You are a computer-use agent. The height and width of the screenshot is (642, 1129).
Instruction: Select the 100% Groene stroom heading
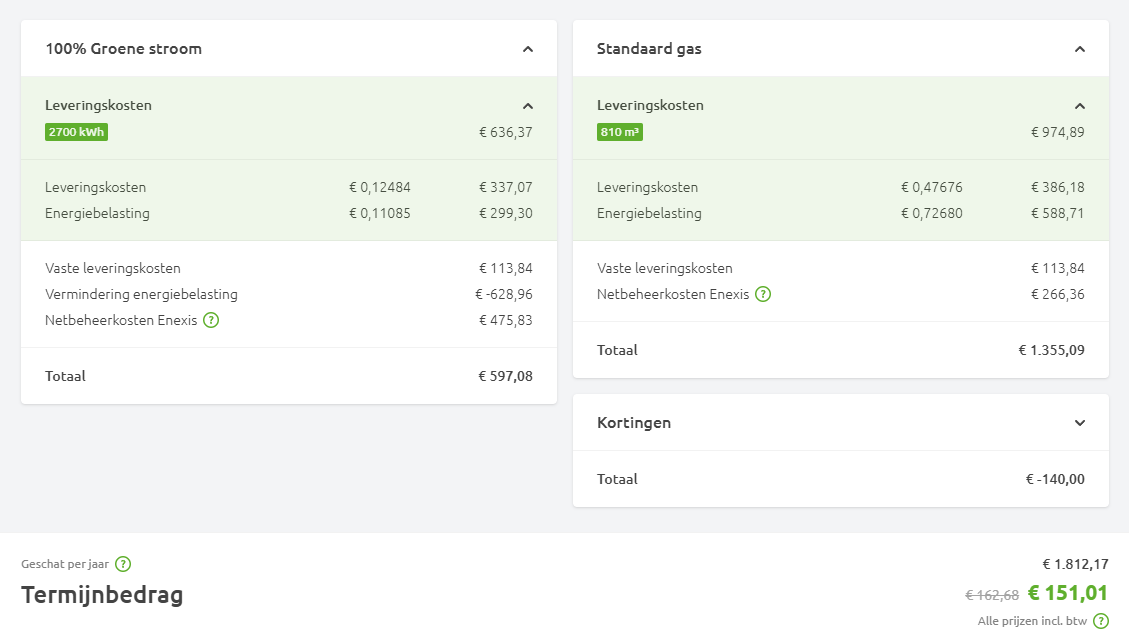[123, 49]
